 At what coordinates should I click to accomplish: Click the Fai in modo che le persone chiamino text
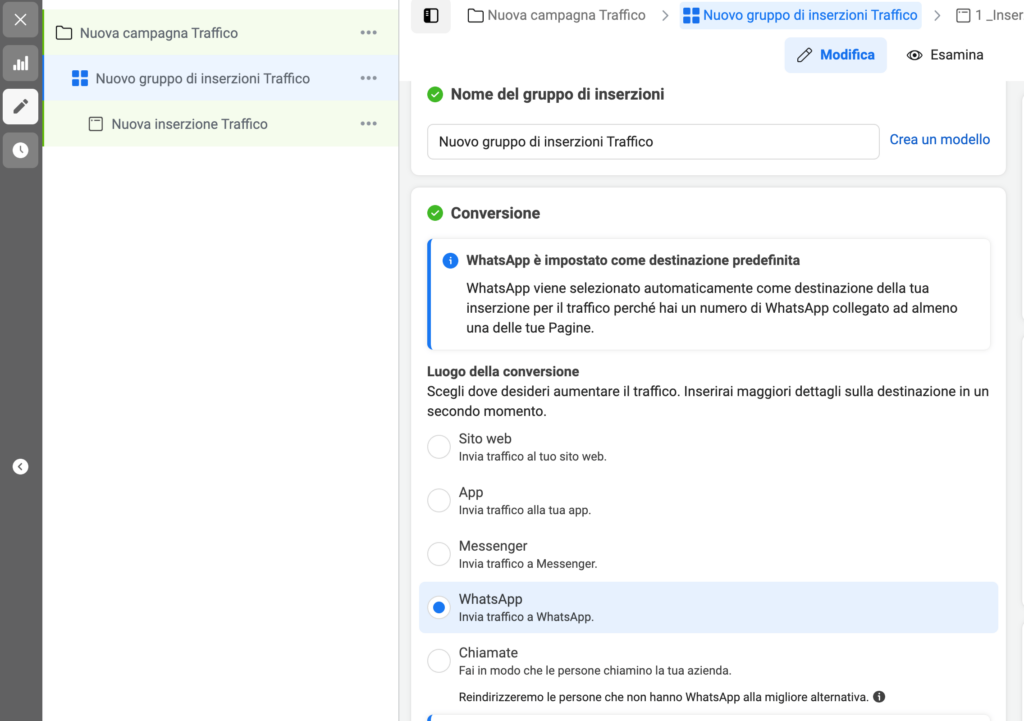click(x=595, y=671)
